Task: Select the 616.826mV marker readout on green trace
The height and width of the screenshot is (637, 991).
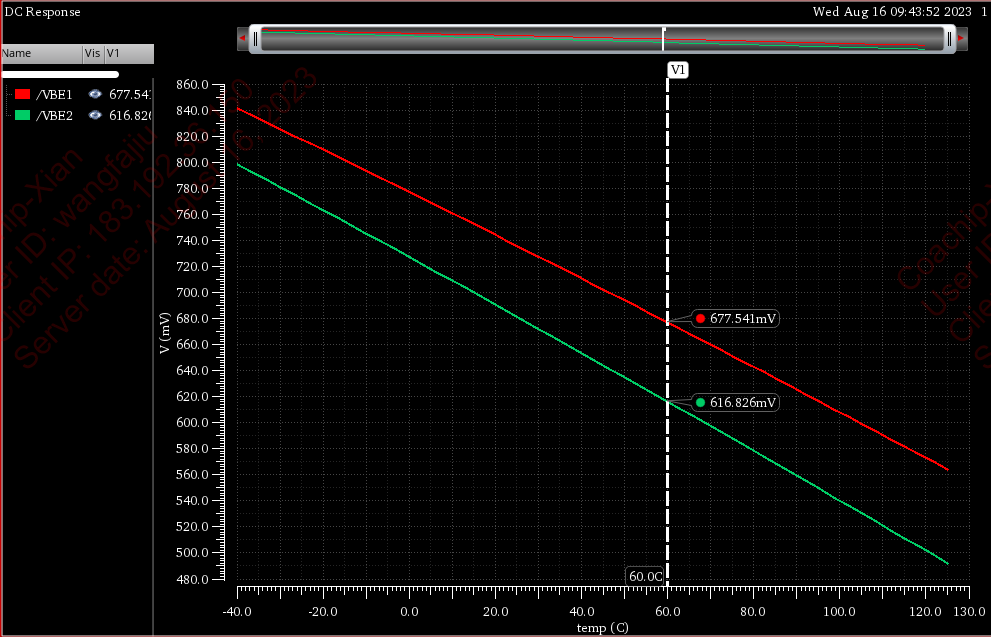Action: [x=736, y=402]
